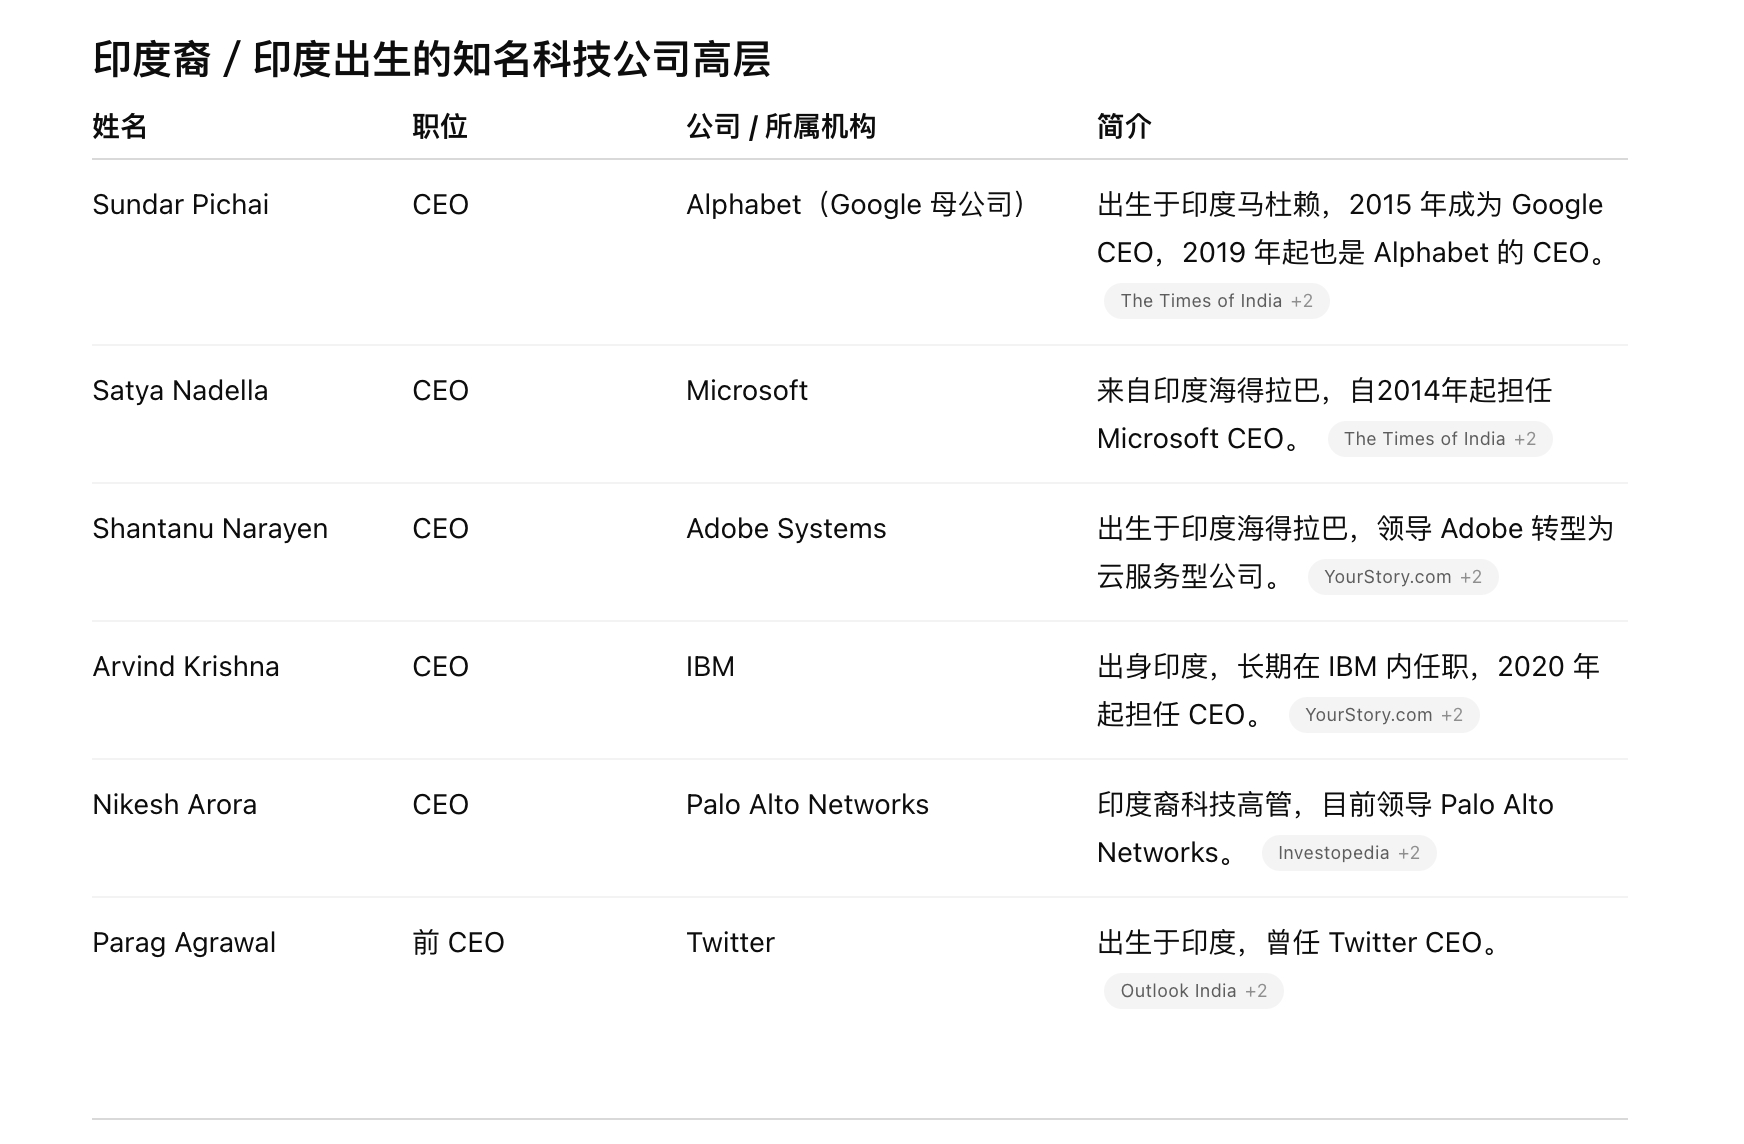This screenshot has width=1744, height=1144.
Task: Select the 姓名 column header
Action: click(120, 127)
